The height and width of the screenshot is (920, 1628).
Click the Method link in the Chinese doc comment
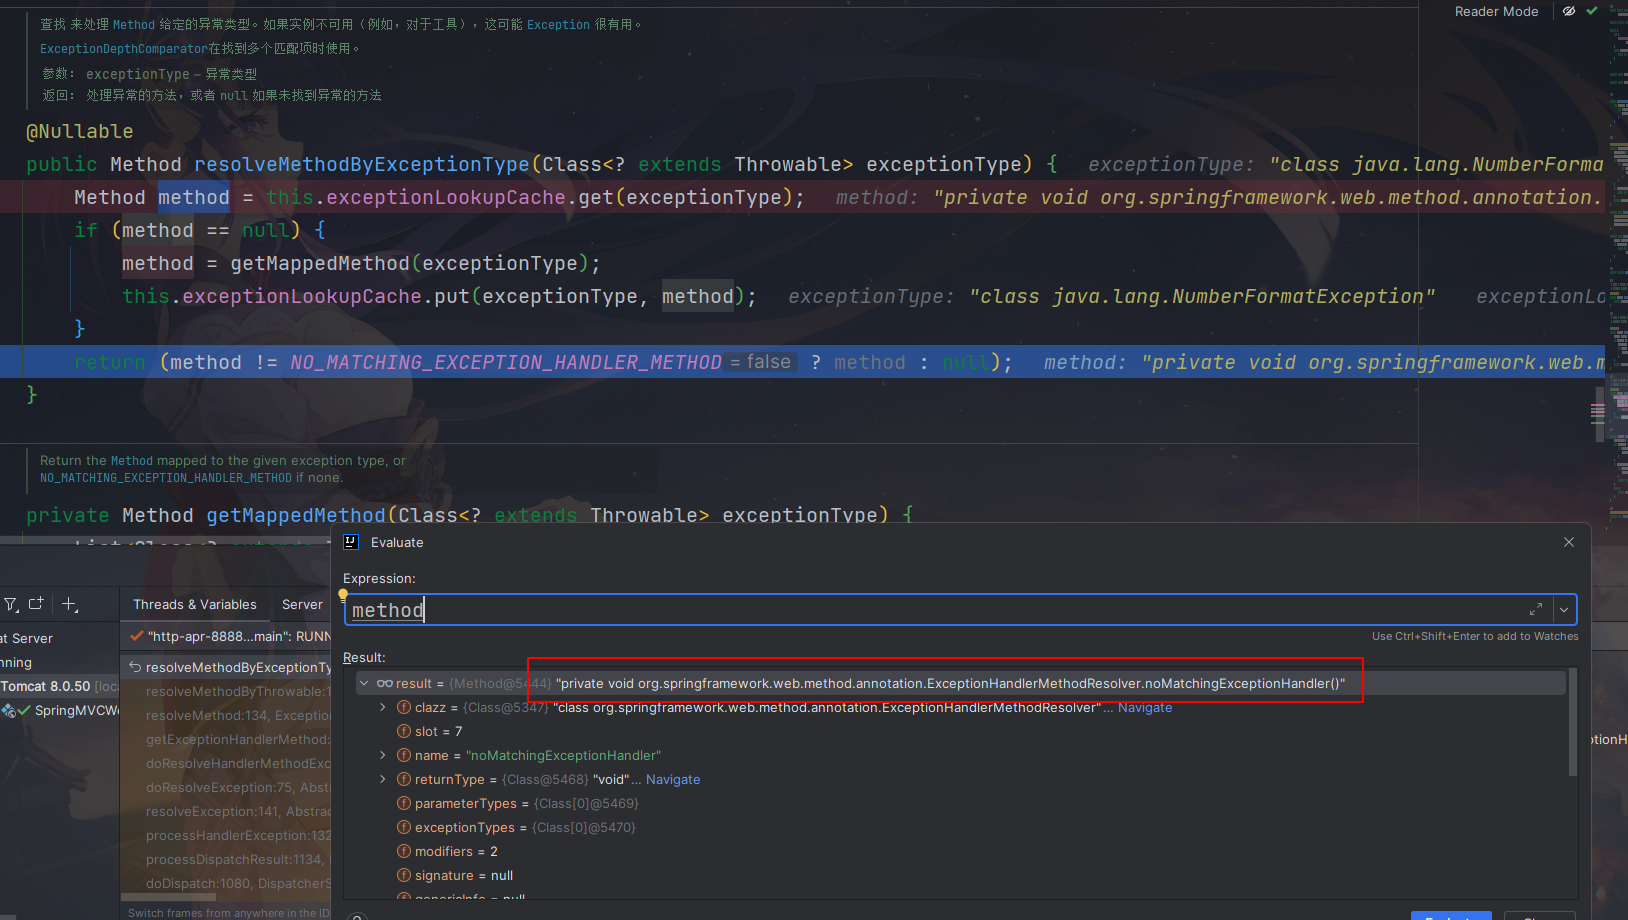[x=133, y=24]
